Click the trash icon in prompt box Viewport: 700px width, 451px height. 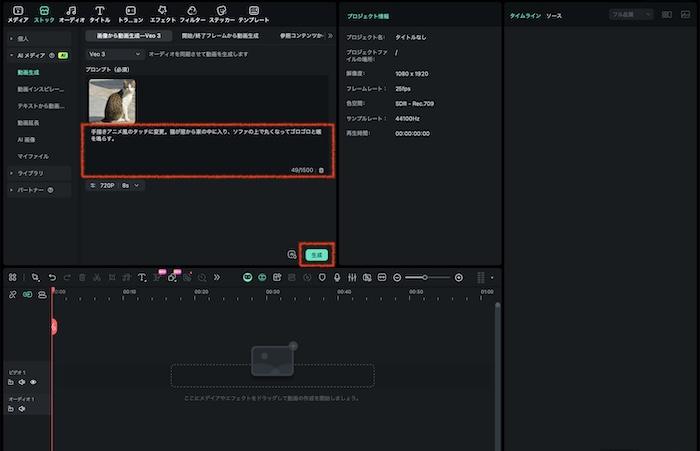click(321, 170)
